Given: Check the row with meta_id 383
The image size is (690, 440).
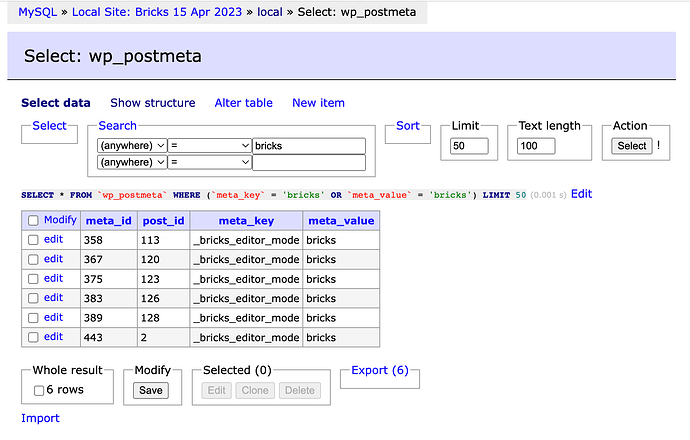Looking at the screenshot, I should coord(33,298).
